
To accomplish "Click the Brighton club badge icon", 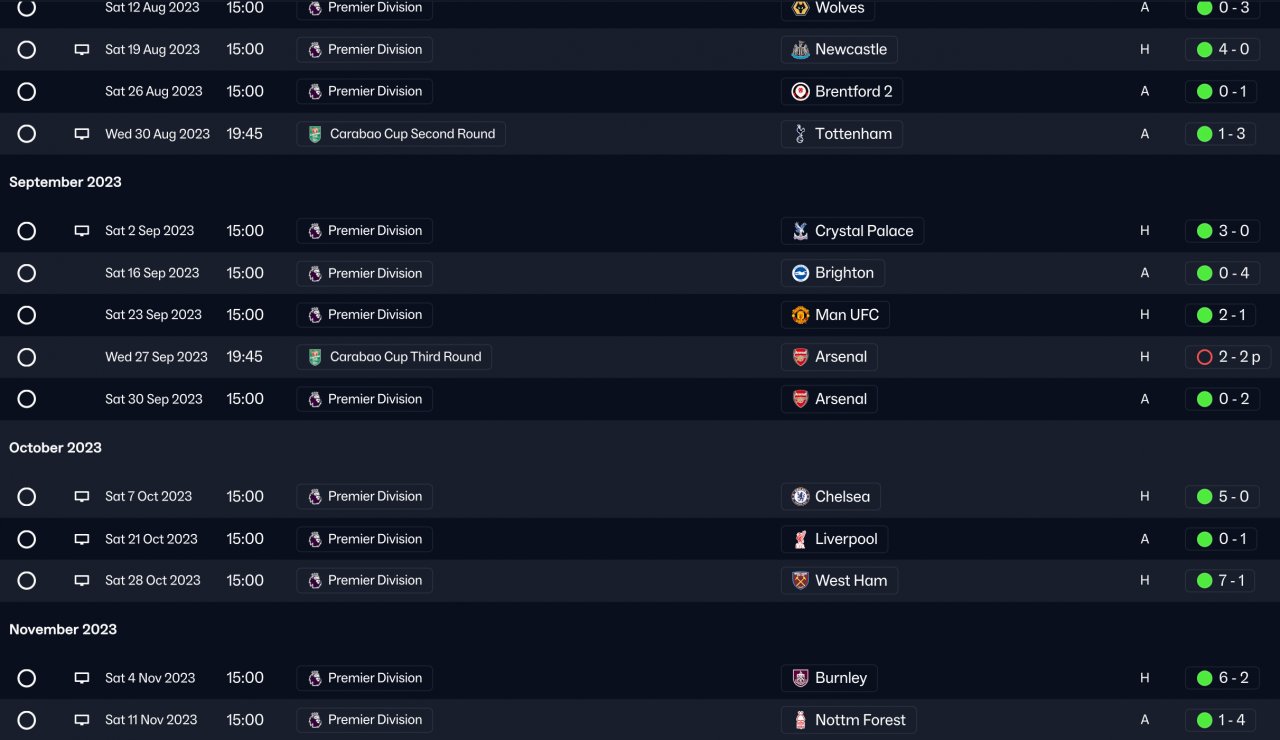I will pyautogui.click(x=800, y=273).
